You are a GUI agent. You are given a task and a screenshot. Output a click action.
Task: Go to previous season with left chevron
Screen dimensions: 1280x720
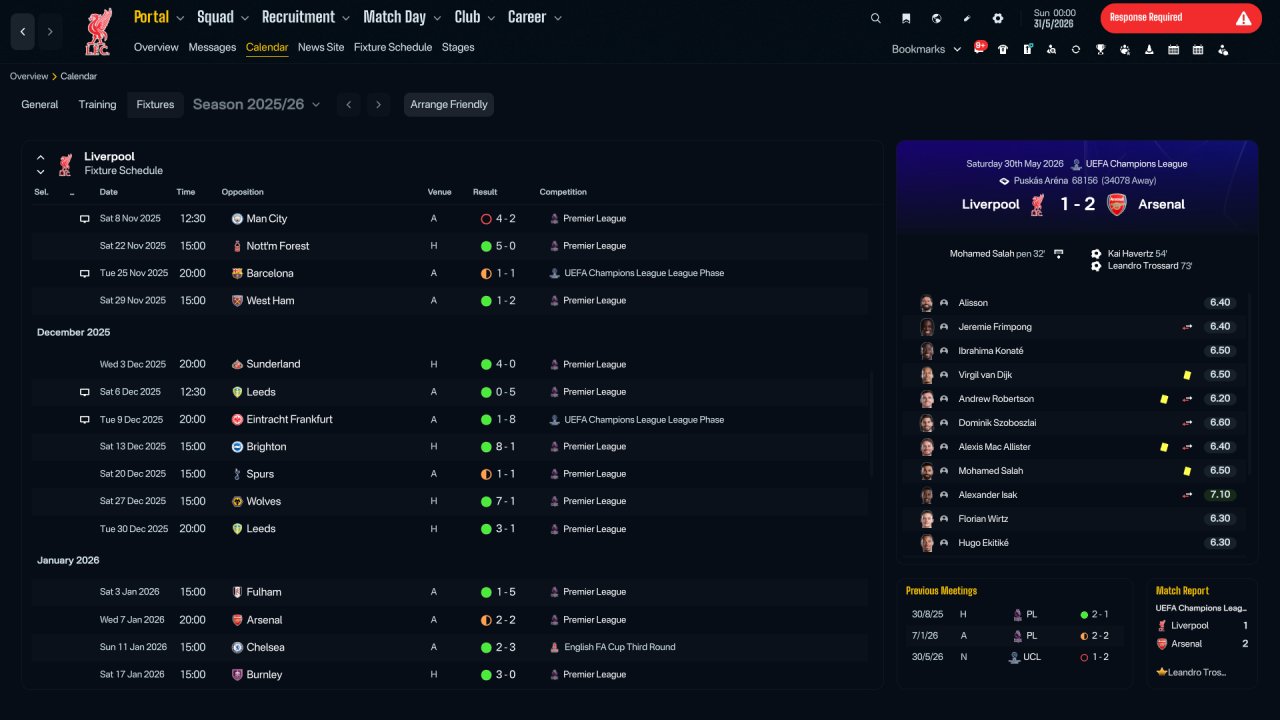coord(348,105)
